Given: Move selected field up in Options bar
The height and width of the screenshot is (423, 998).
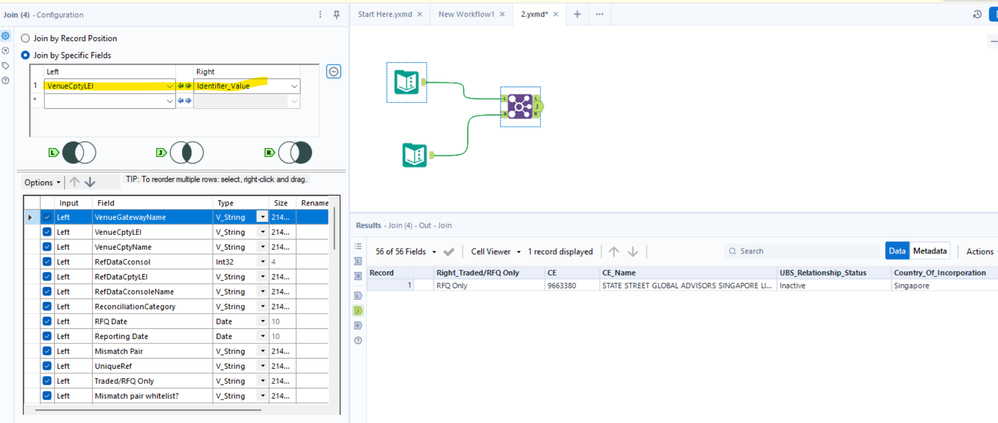Looking at the screenshot, I should click(74, 182).
